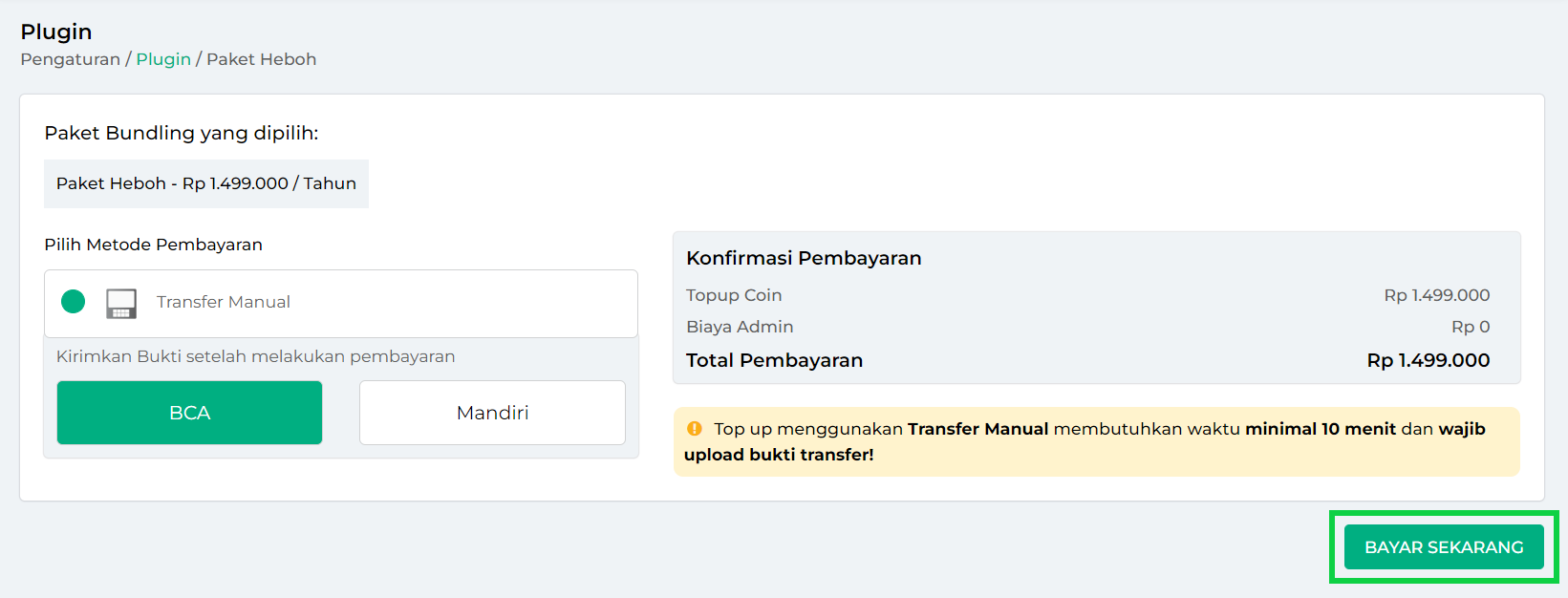This screenshot has height=598, width=1568.
Task: Switch to the Mandiri bank option
Action: (491, 412)
